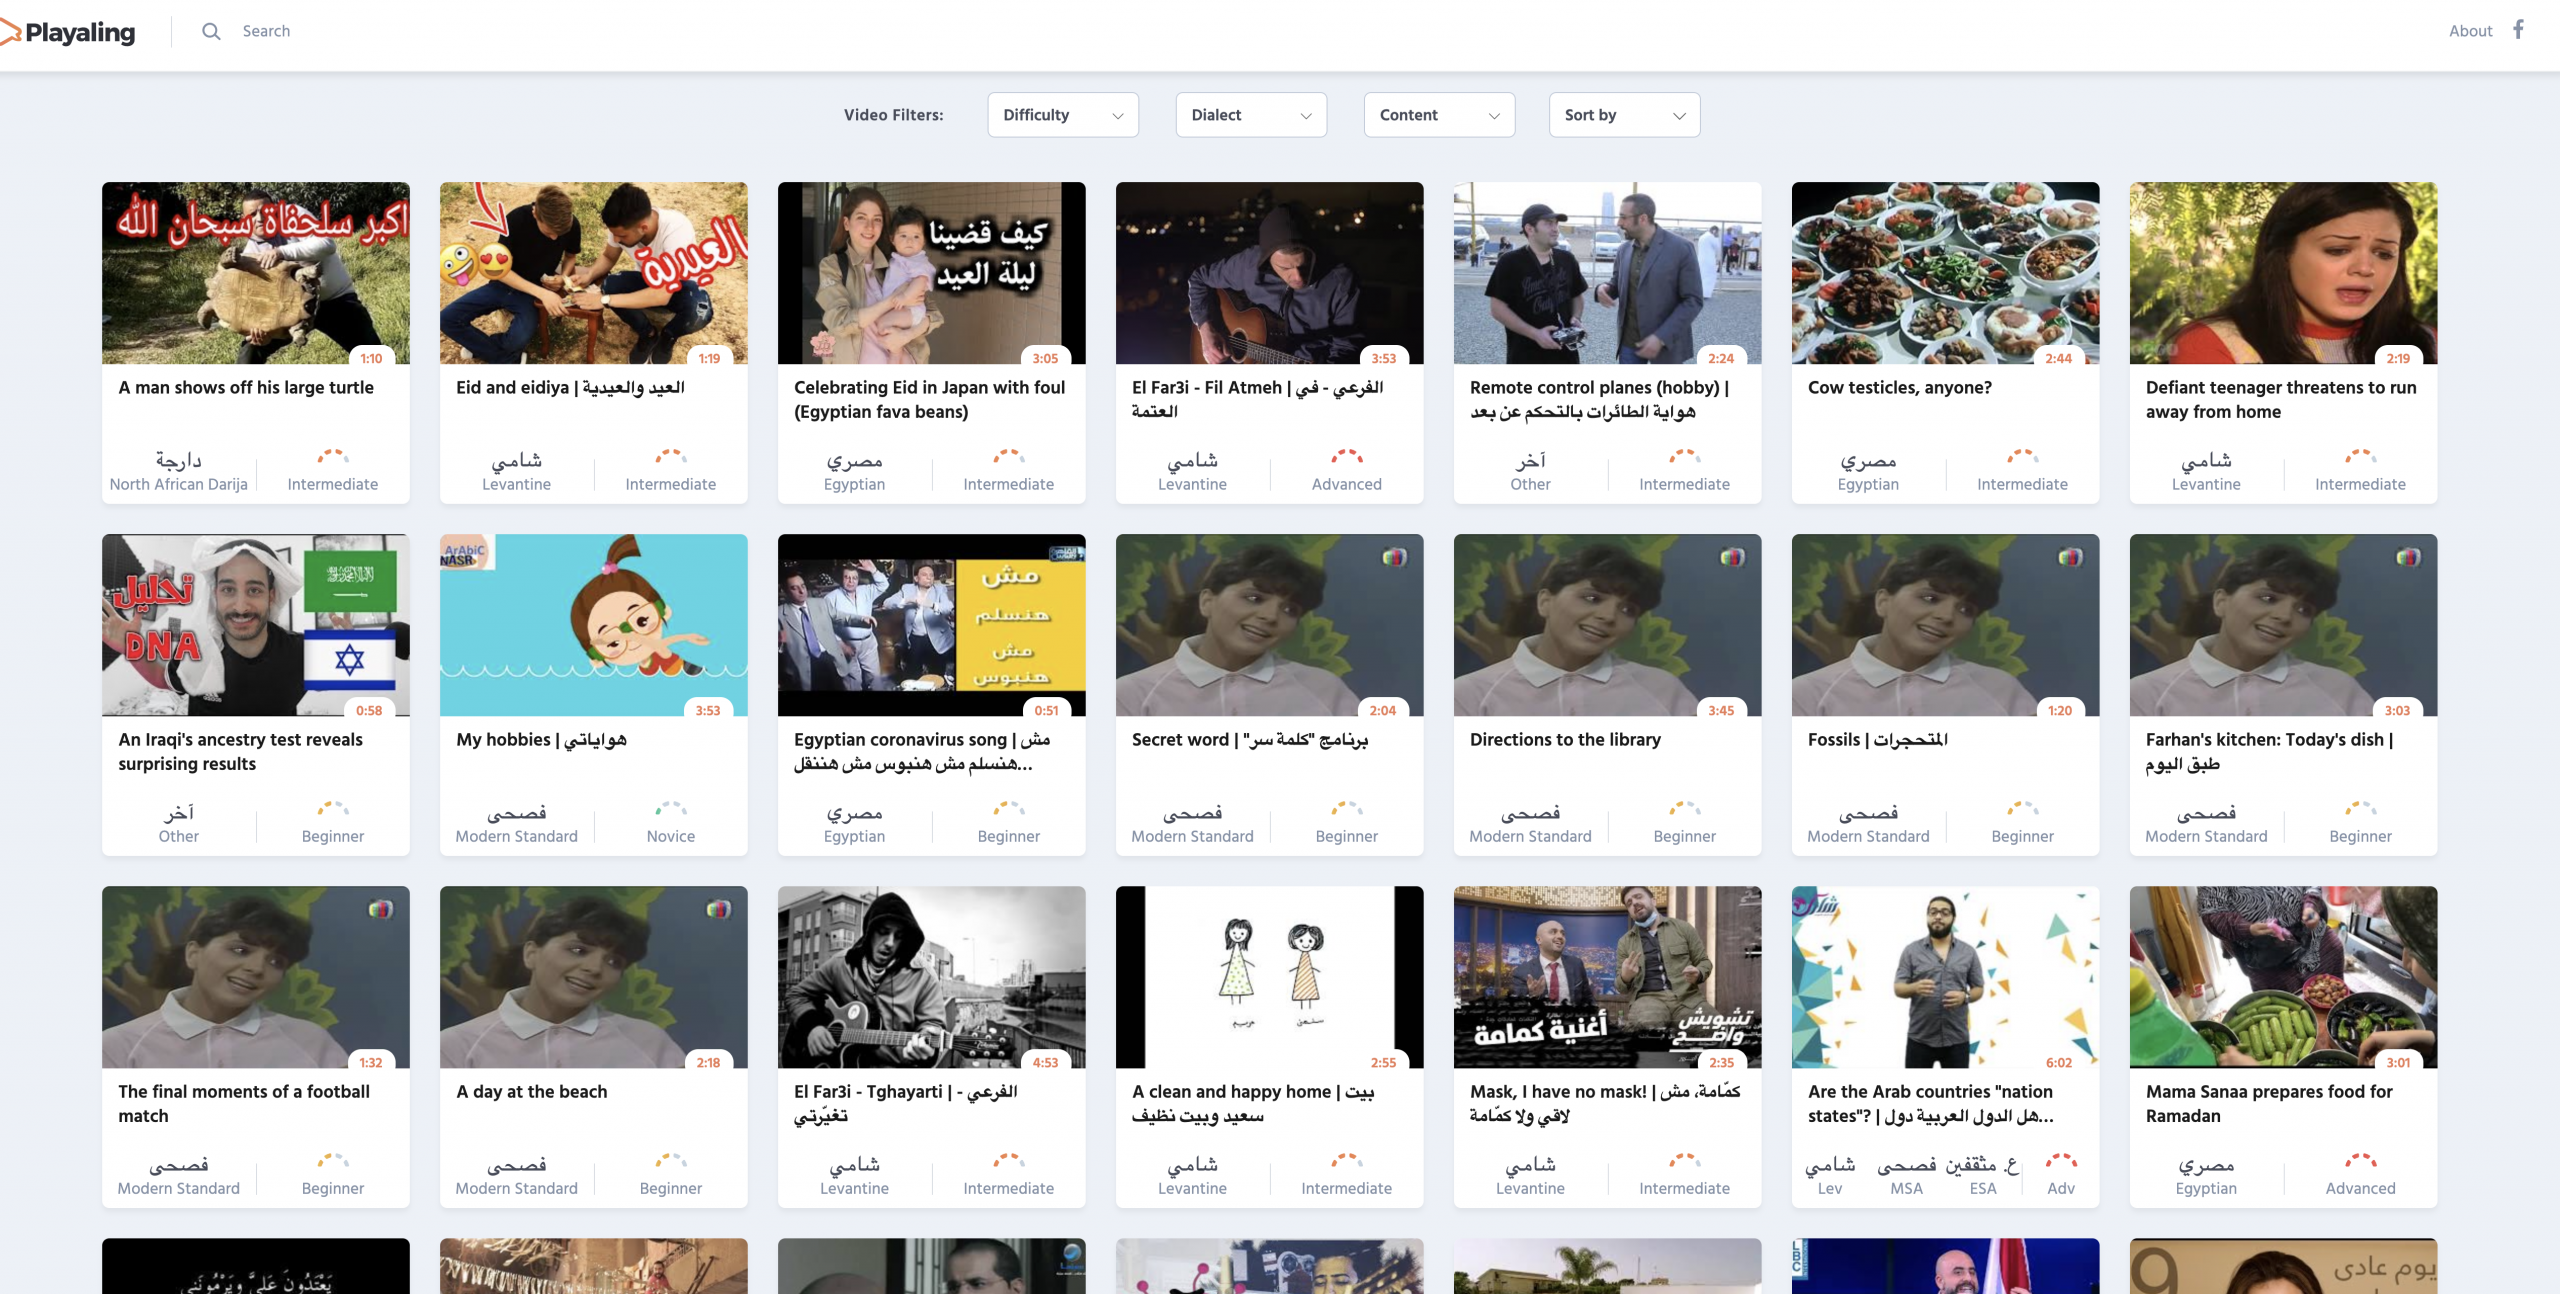Click شامي dialect icon on Eid and eidiya
2560x1294 pixels.
coord(516,461)
